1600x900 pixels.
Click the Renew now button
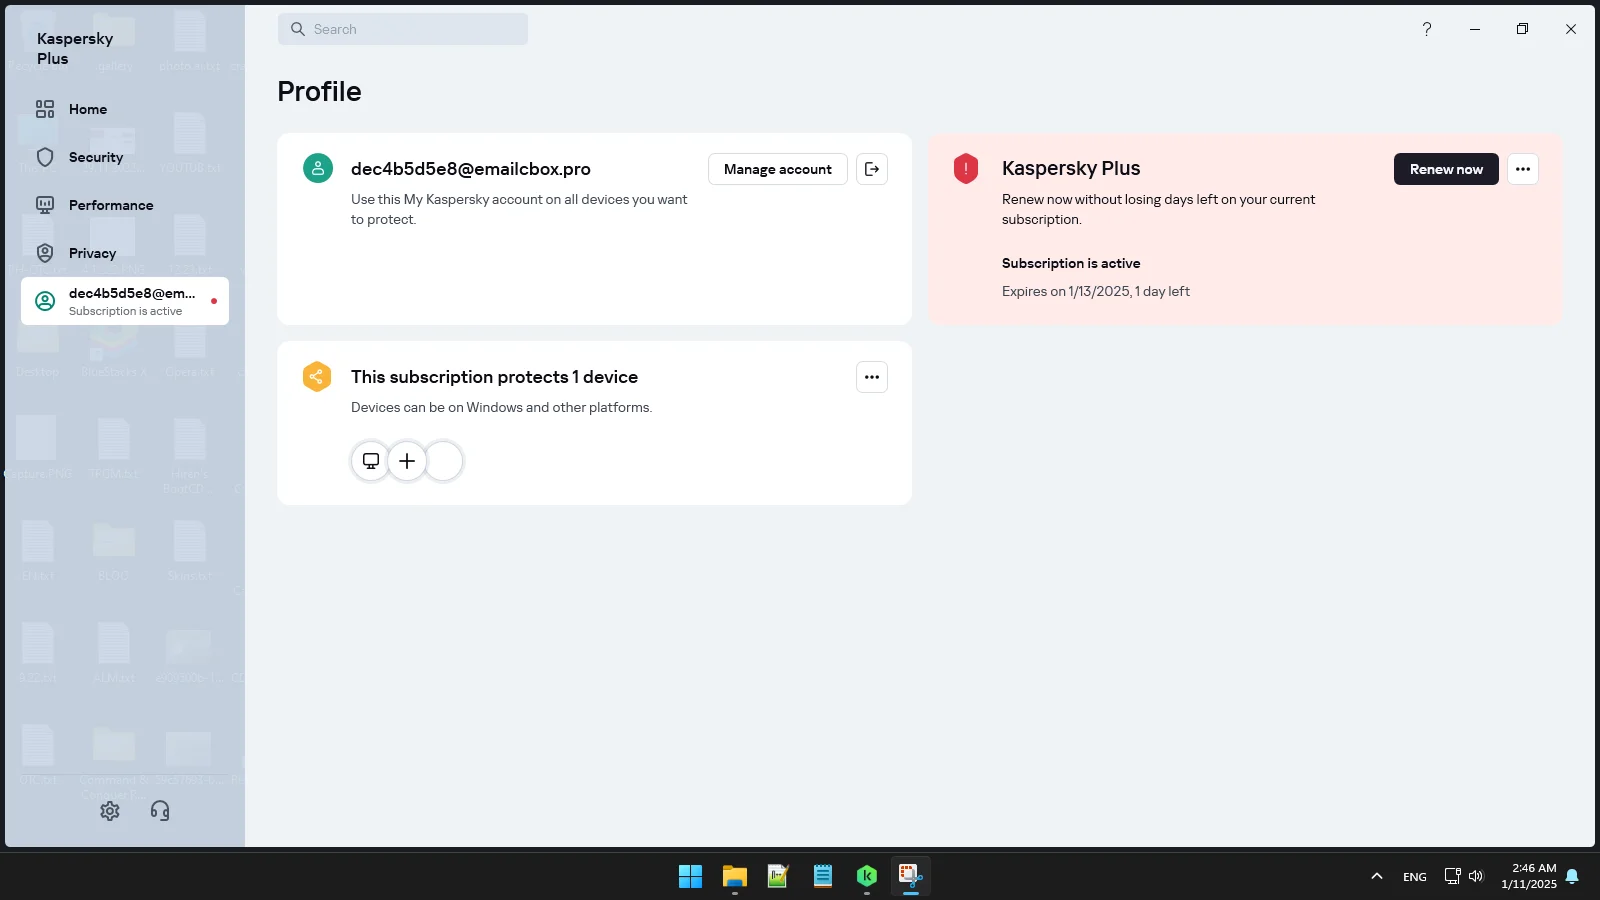pyautogui.click(x=1446, y=169)
